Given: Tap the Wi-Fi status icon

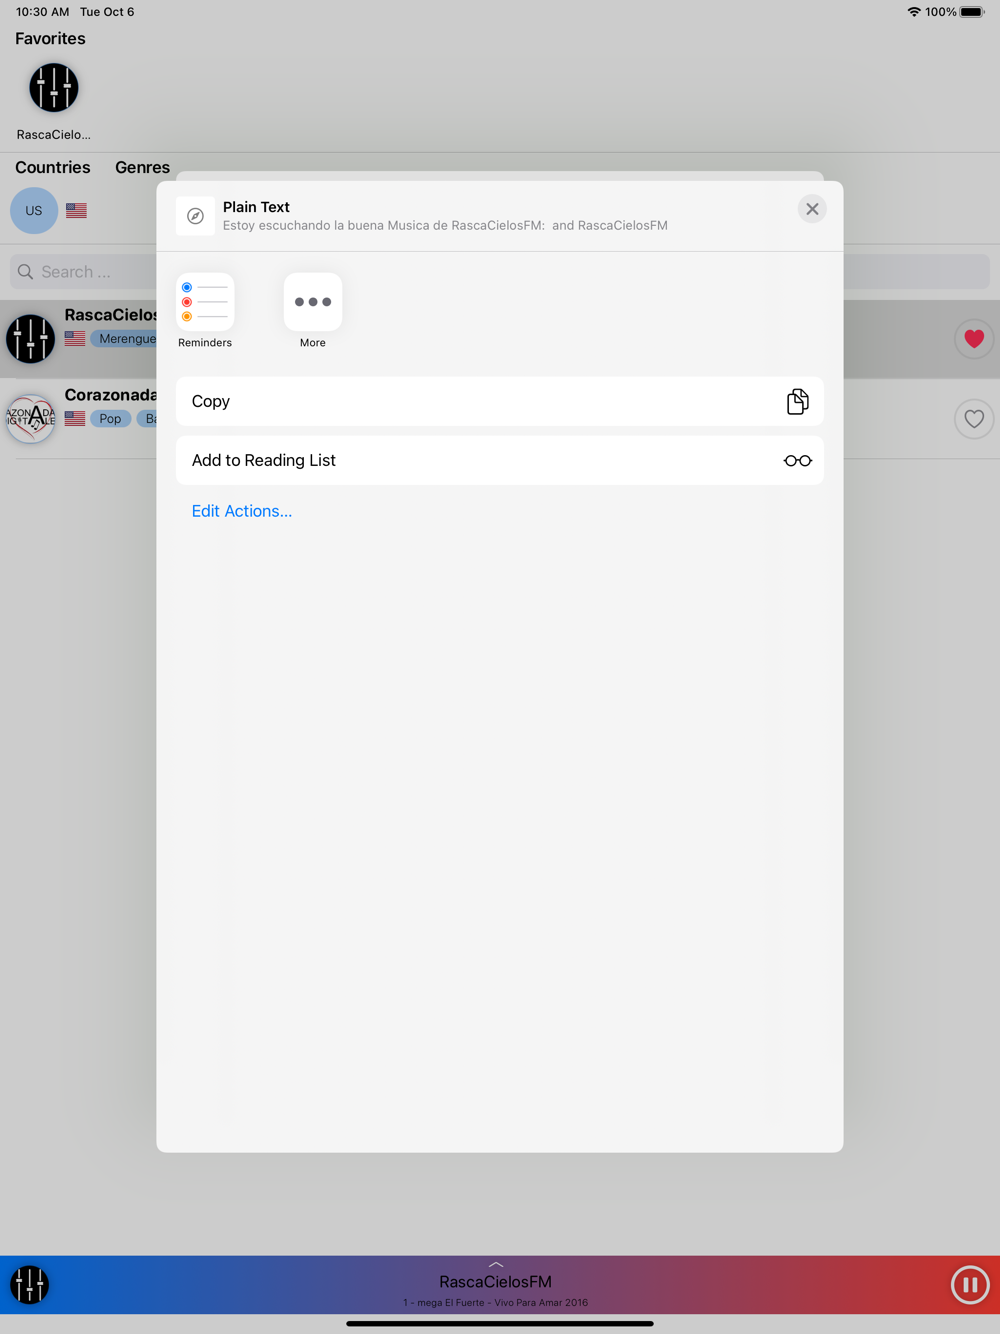Looking at the screenshot, I should click(x=914, y=12).
